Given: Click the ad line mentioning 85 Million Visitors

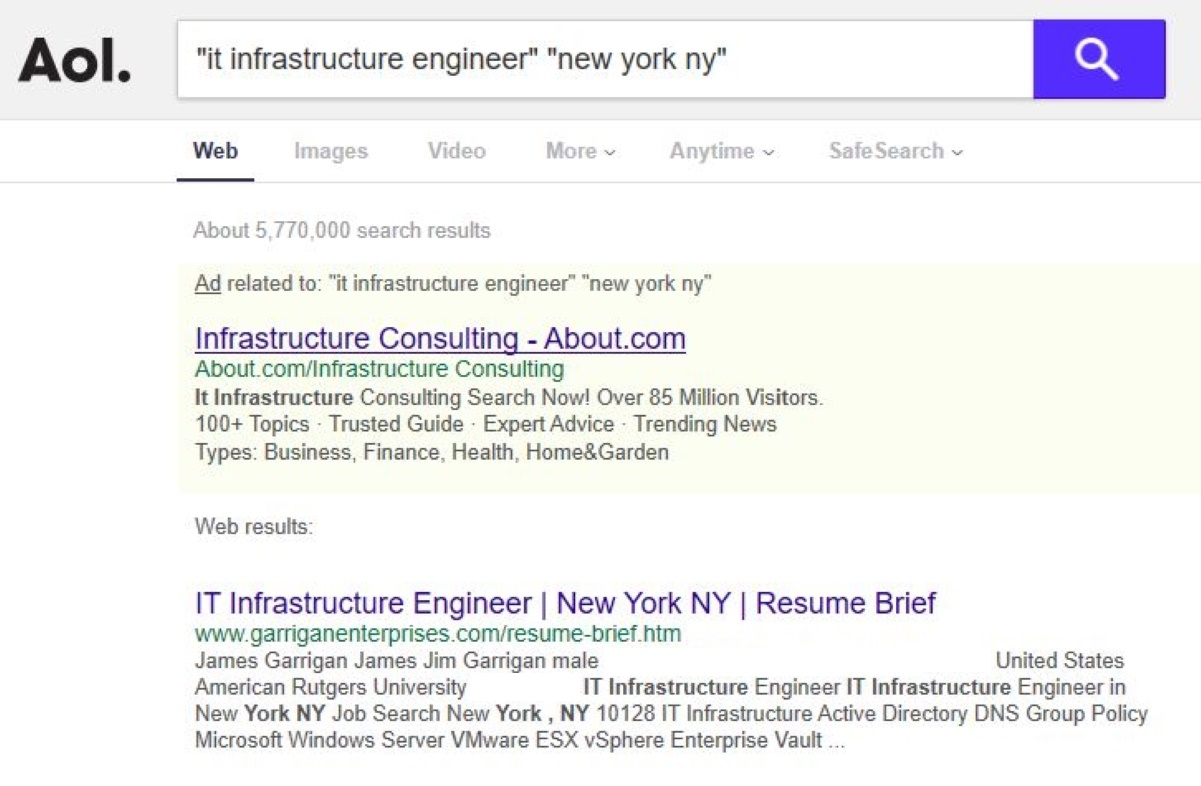Looking at the screenshot, I should [509, 397].
